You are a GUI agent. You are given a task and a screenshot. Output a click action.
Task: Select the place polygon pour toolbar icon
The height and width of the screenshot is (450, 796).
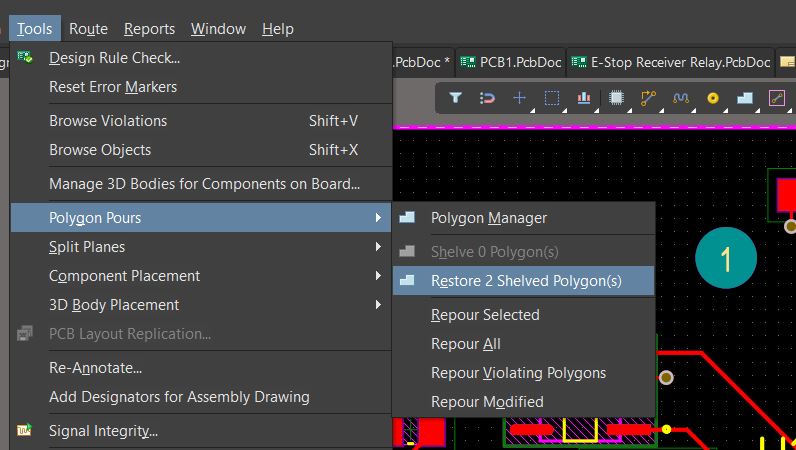click(x=745, y=98)
